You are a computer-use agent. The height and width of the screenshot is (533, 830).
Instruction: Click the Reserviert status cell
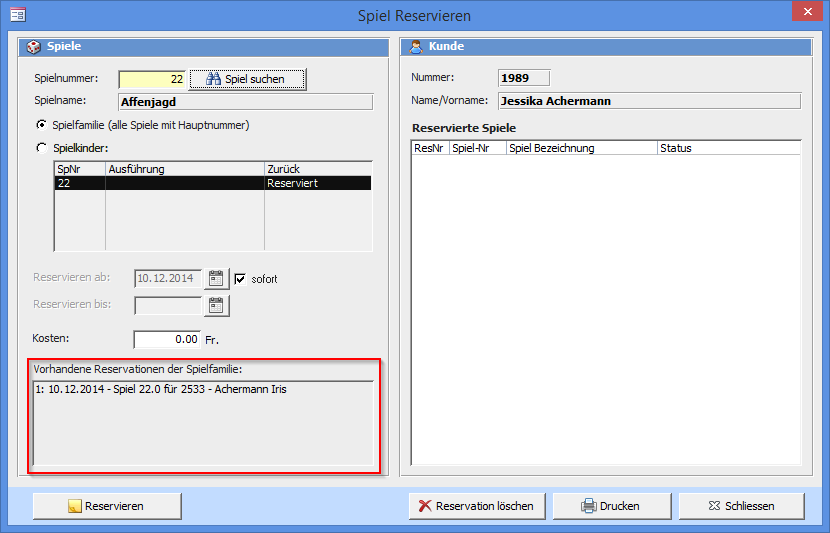click(x=318, y=183)
